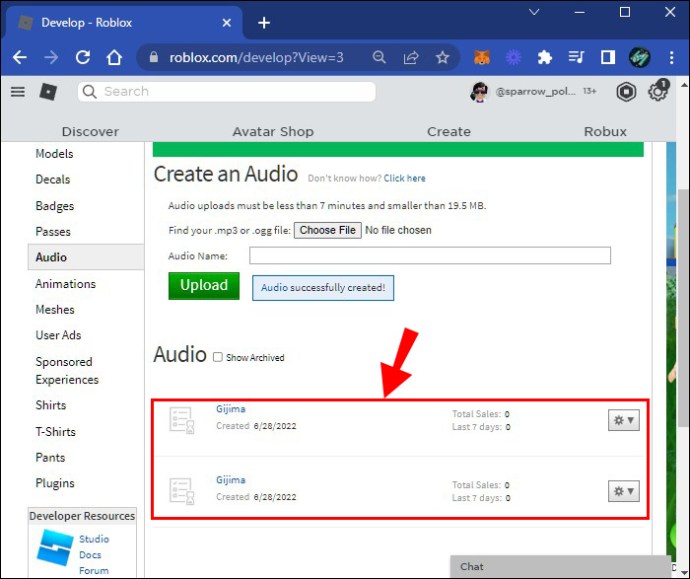
Task: Bookmark this page with the star icon
Action: [x=442, y=57]
